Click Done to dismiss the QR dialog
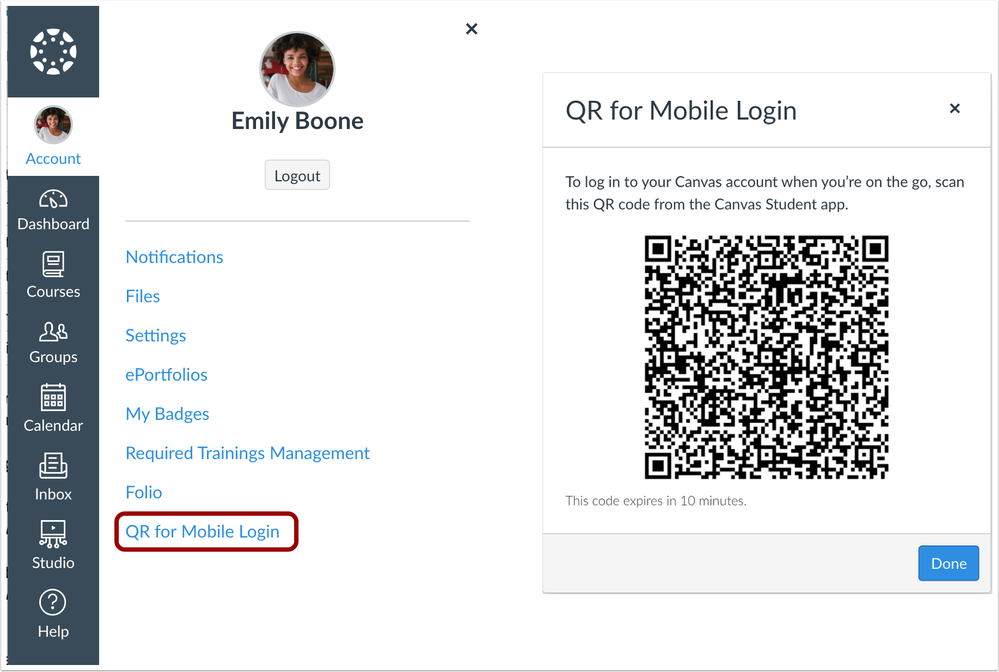999x672 pixels. 948,563
